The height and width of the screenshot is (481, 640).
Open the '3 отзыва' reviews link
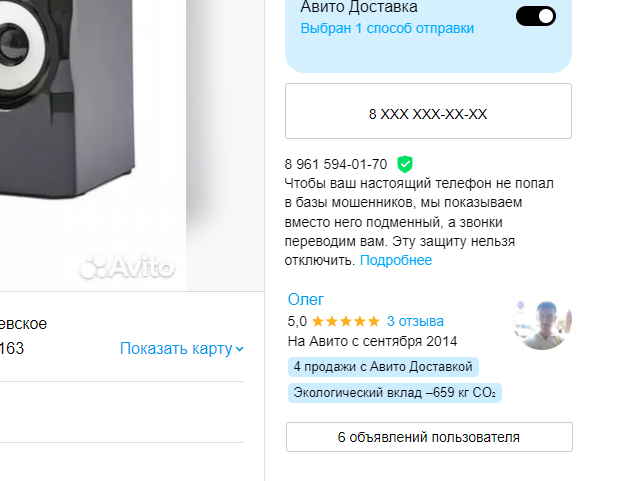pos(415,321)
